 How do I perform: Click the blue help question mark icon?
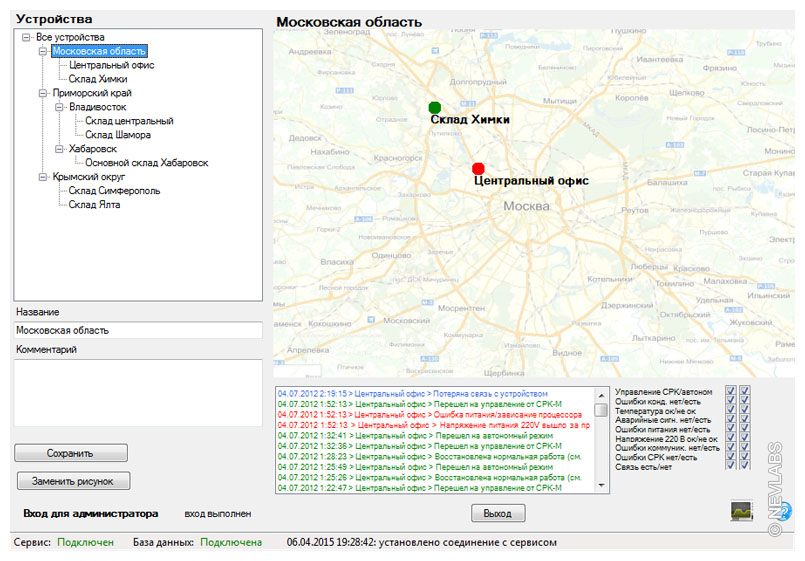pos(786,510)
